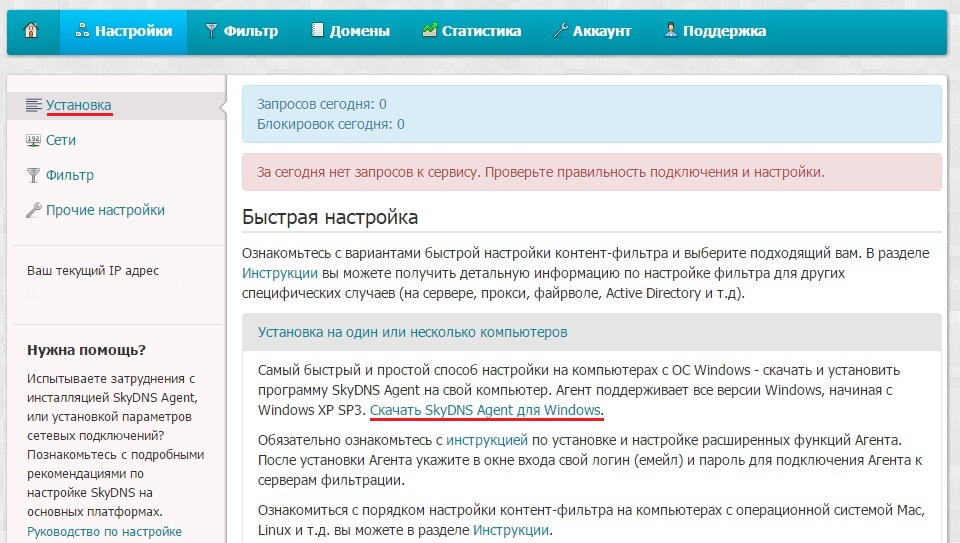The height and width of the screenshot is (543, 960).
Task: Open the Поддержка tab
Action: 714,31
